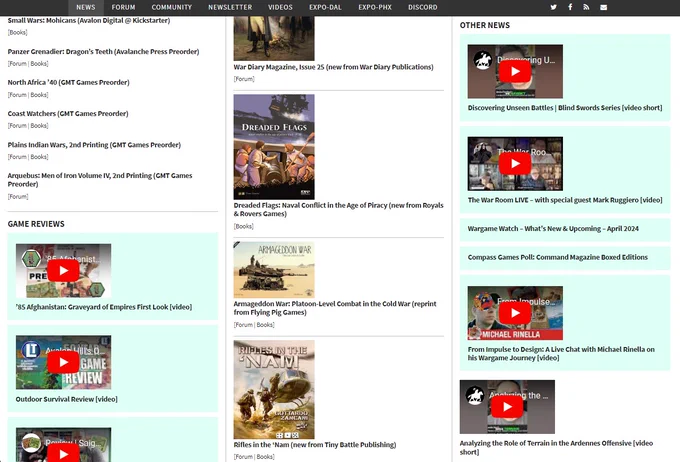
Task: Play the From Impulse to Design video
Action: [515, 313]
